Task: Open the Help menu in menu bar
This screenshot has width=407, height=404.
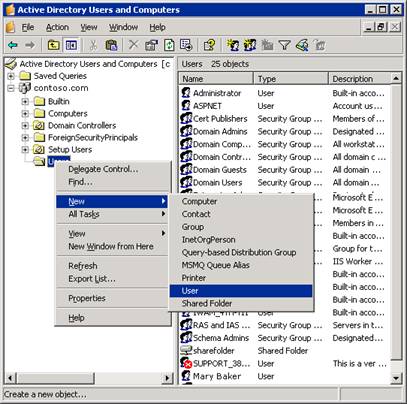Action: click(157, 27)
